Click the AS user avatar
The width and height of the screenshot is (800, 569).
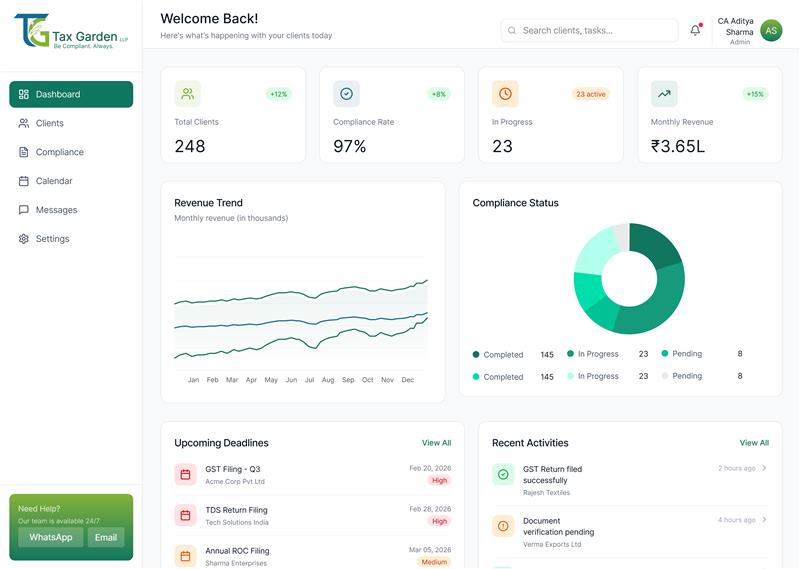pos(771,31)
